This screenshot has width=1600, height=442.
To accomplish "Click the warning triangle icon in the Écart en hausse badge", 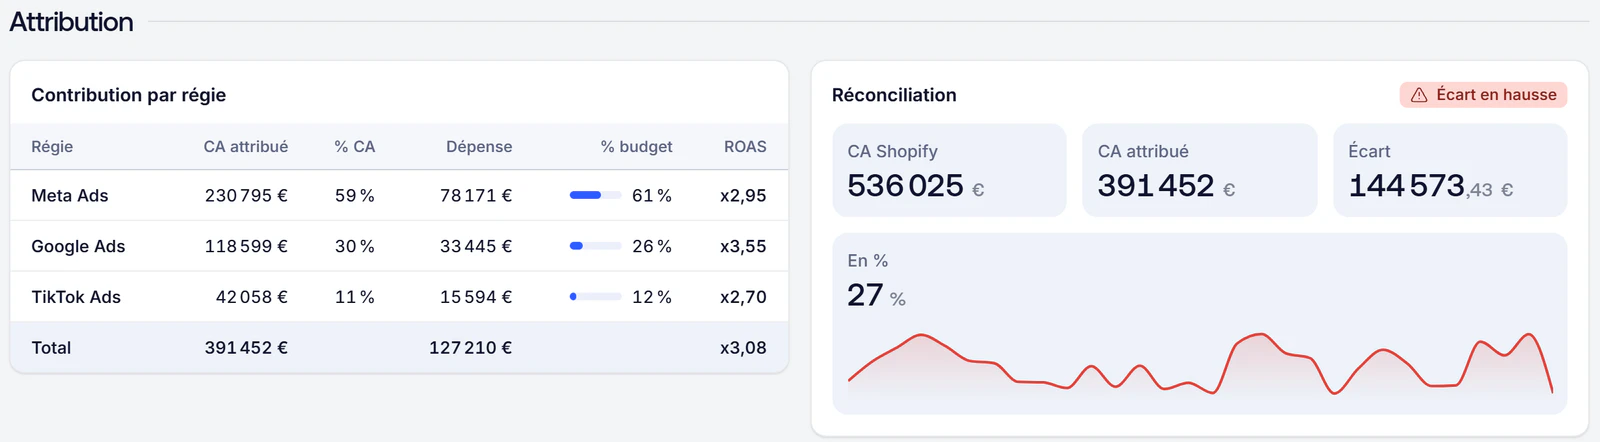I will [1419, 95].
